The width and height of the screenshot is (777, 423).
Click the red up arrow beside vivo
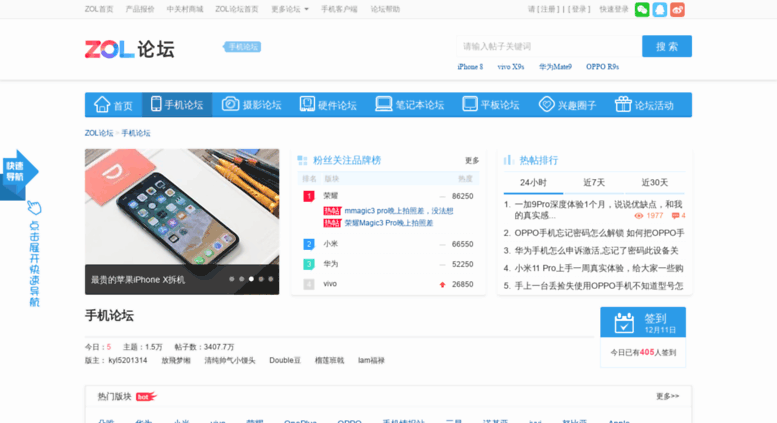point(443,284)
